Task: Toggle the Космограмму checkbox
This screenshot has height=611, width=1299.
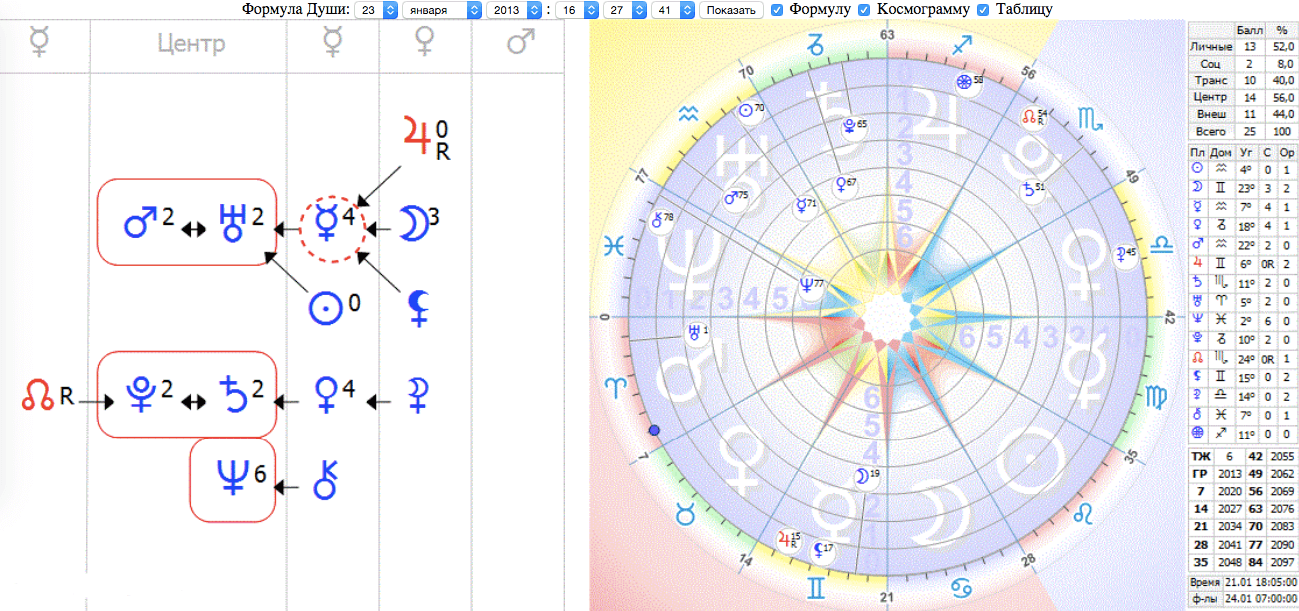Action: (864, 9)
